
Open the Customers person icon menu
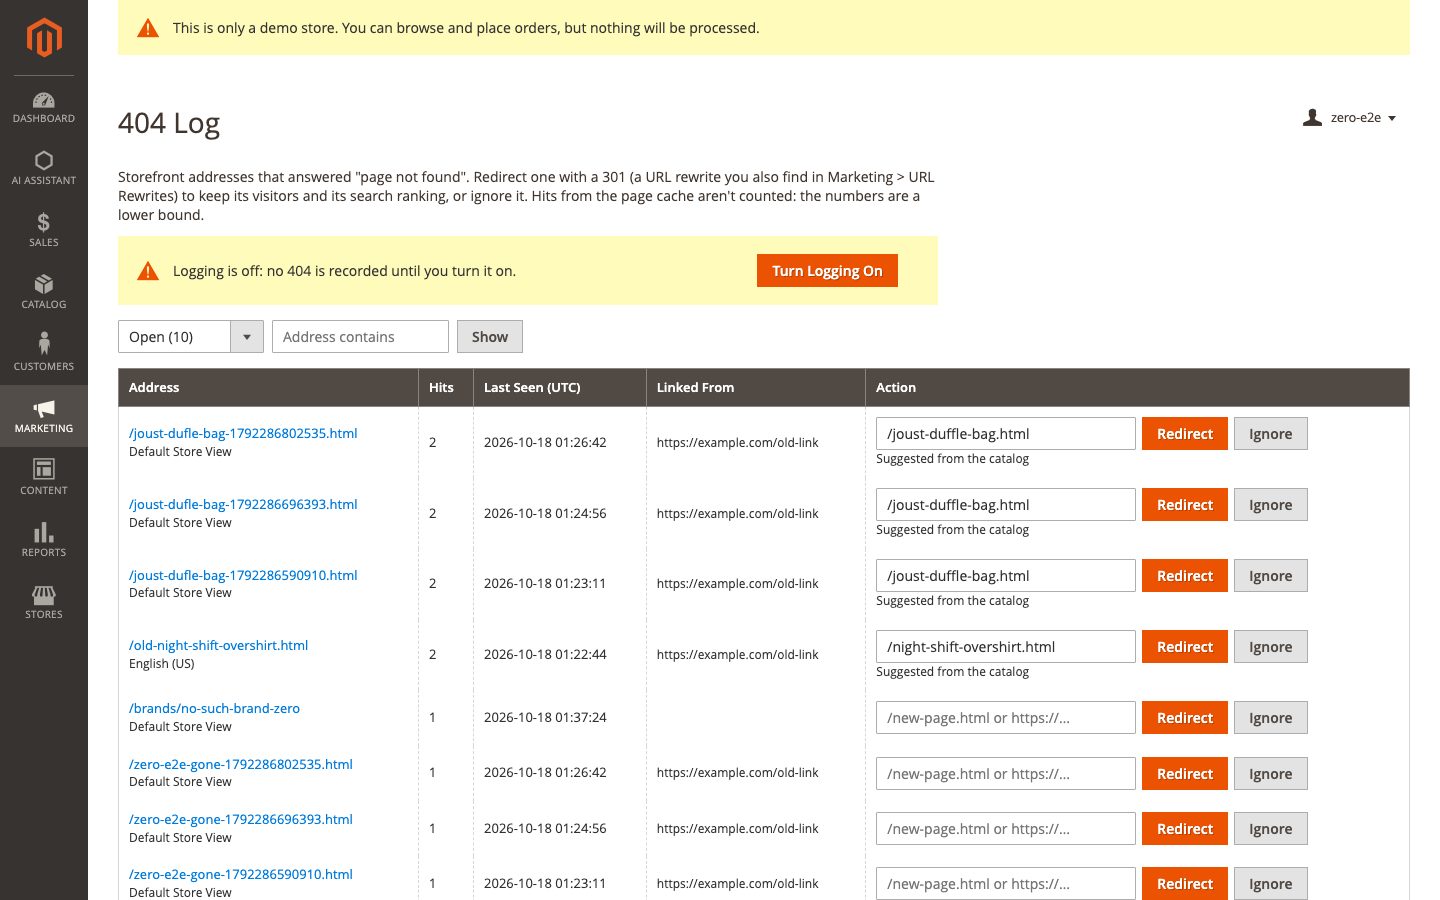44,354
